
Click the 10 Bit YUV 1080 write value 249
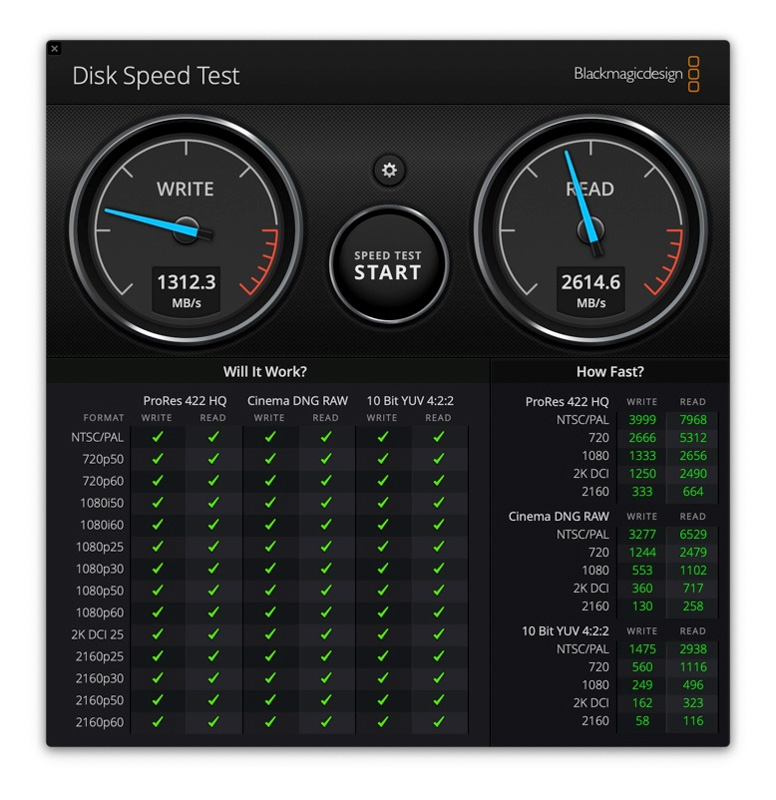pyautogui.click(x=643, y=685)
